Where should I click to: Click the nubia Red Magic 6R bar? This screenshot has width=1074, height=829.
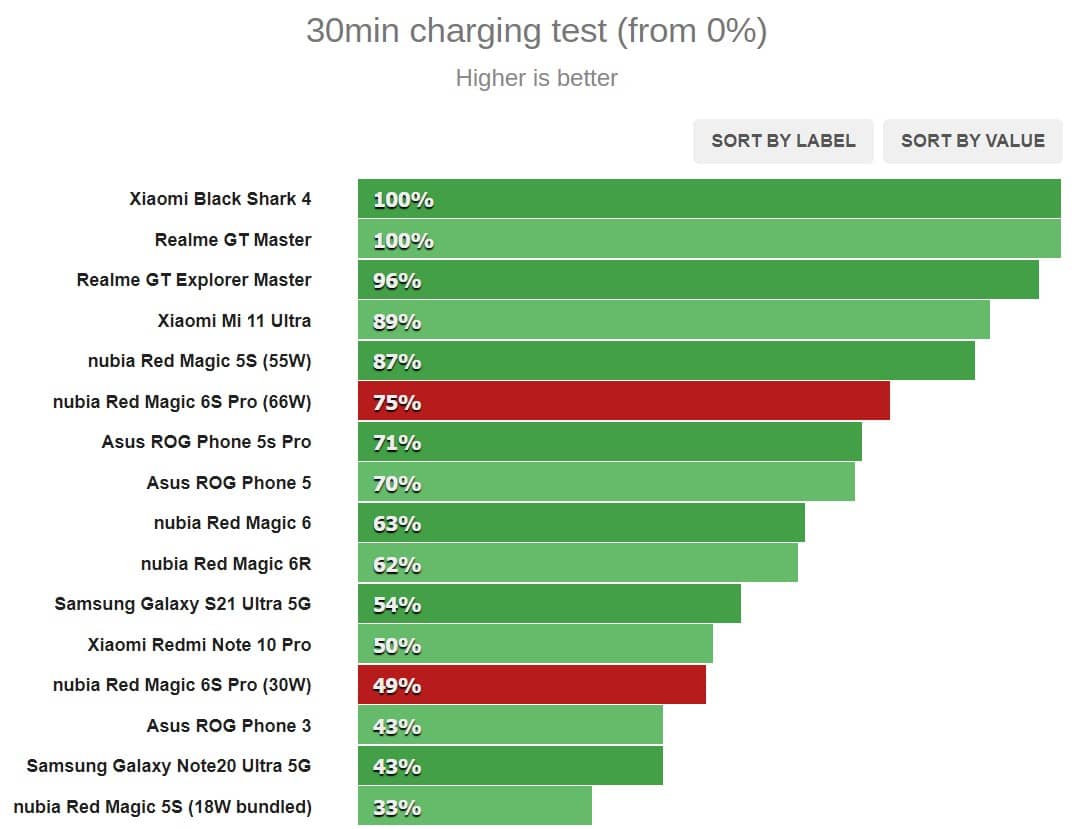click(578, 564)
